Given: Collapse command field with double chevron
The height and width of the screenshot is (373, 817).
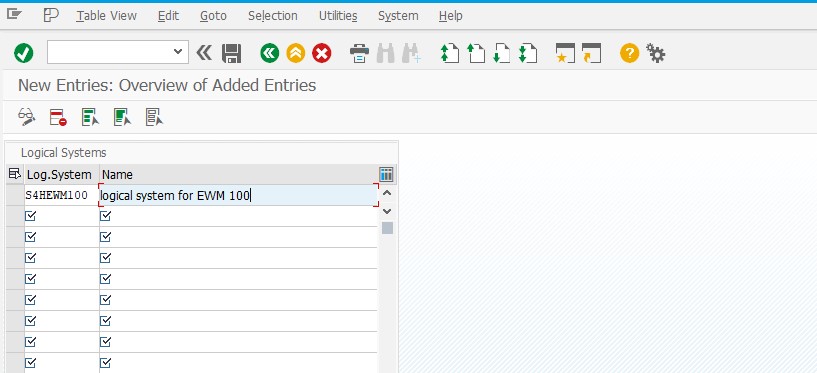Looking at the screenshot, I should pos(204,53).
